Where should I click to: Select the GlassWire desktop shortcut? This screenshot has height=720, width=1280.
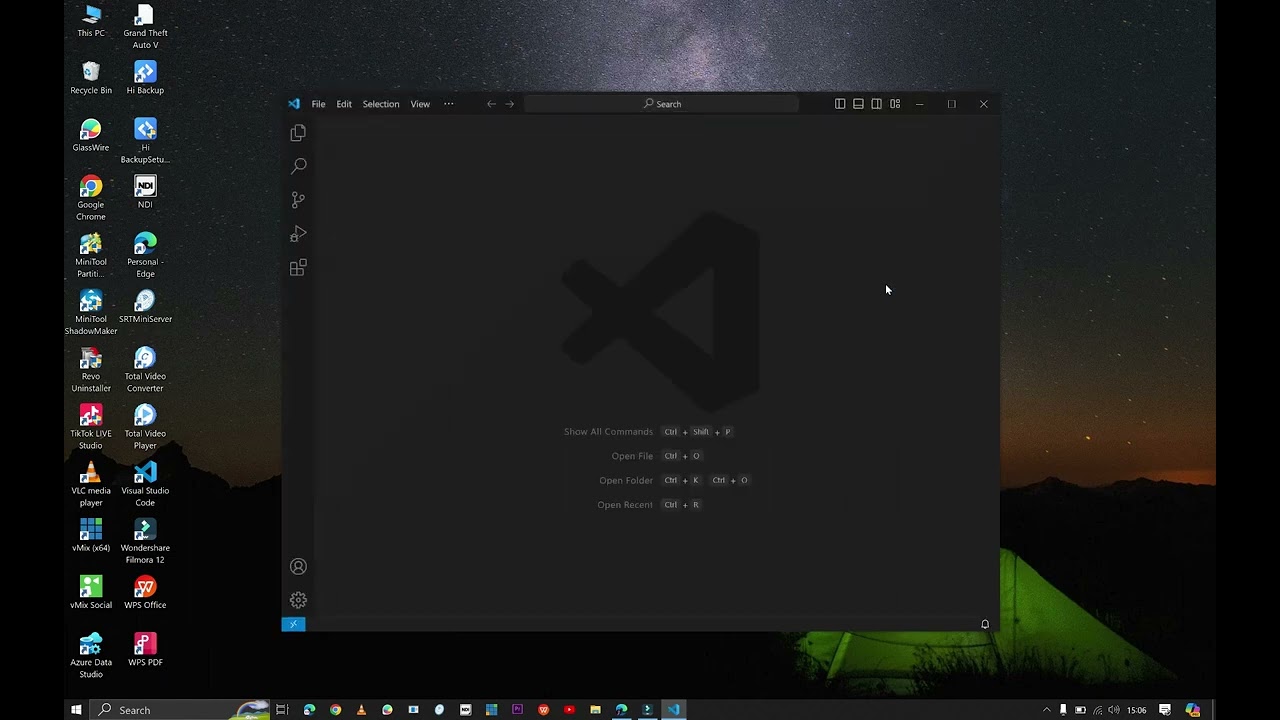pos(91,135)
